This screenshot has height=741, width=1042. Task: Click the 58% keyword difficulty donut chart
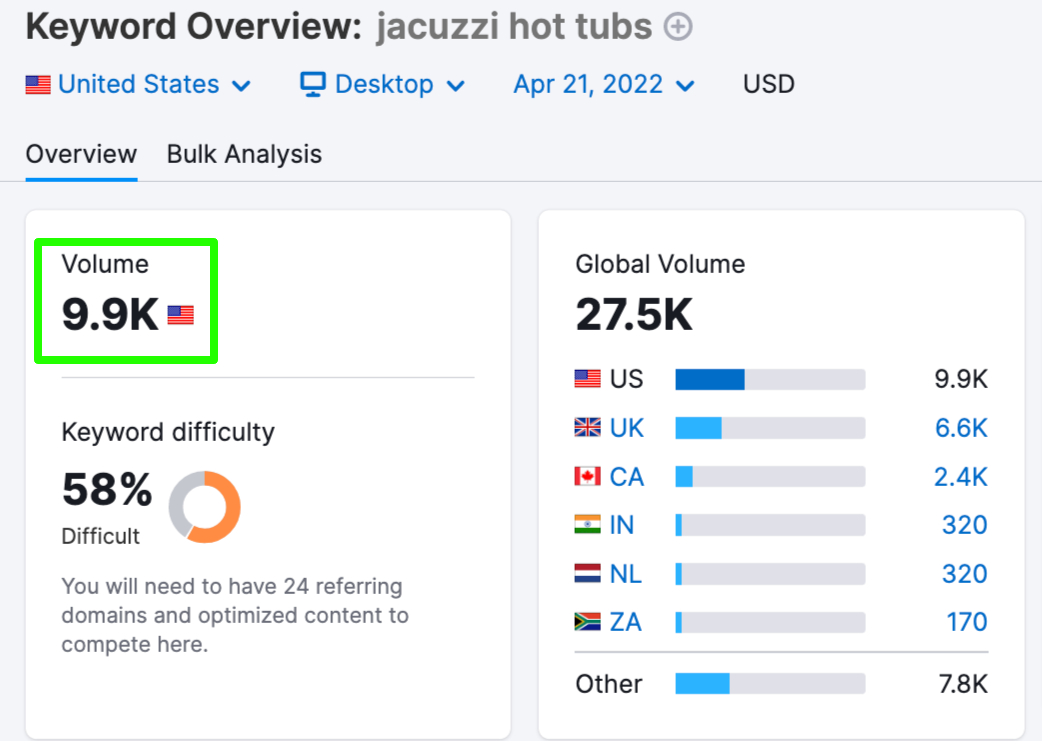click(x=205, y=507)
